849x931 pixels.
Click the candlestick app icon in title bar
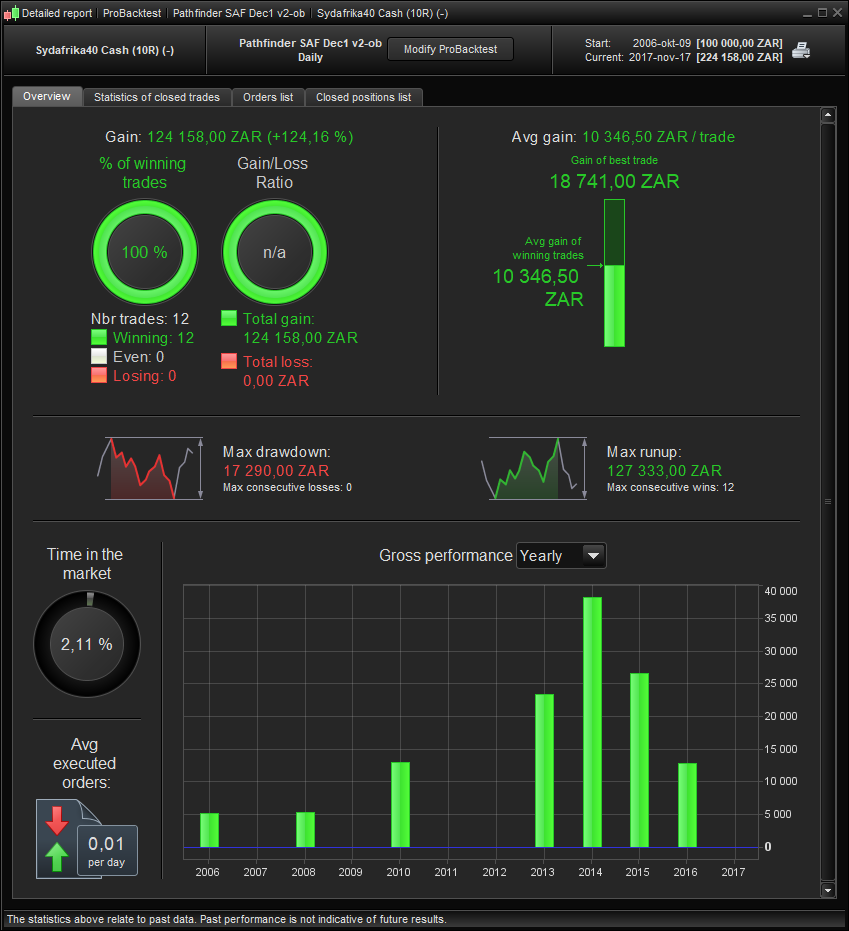click(11, 13)
